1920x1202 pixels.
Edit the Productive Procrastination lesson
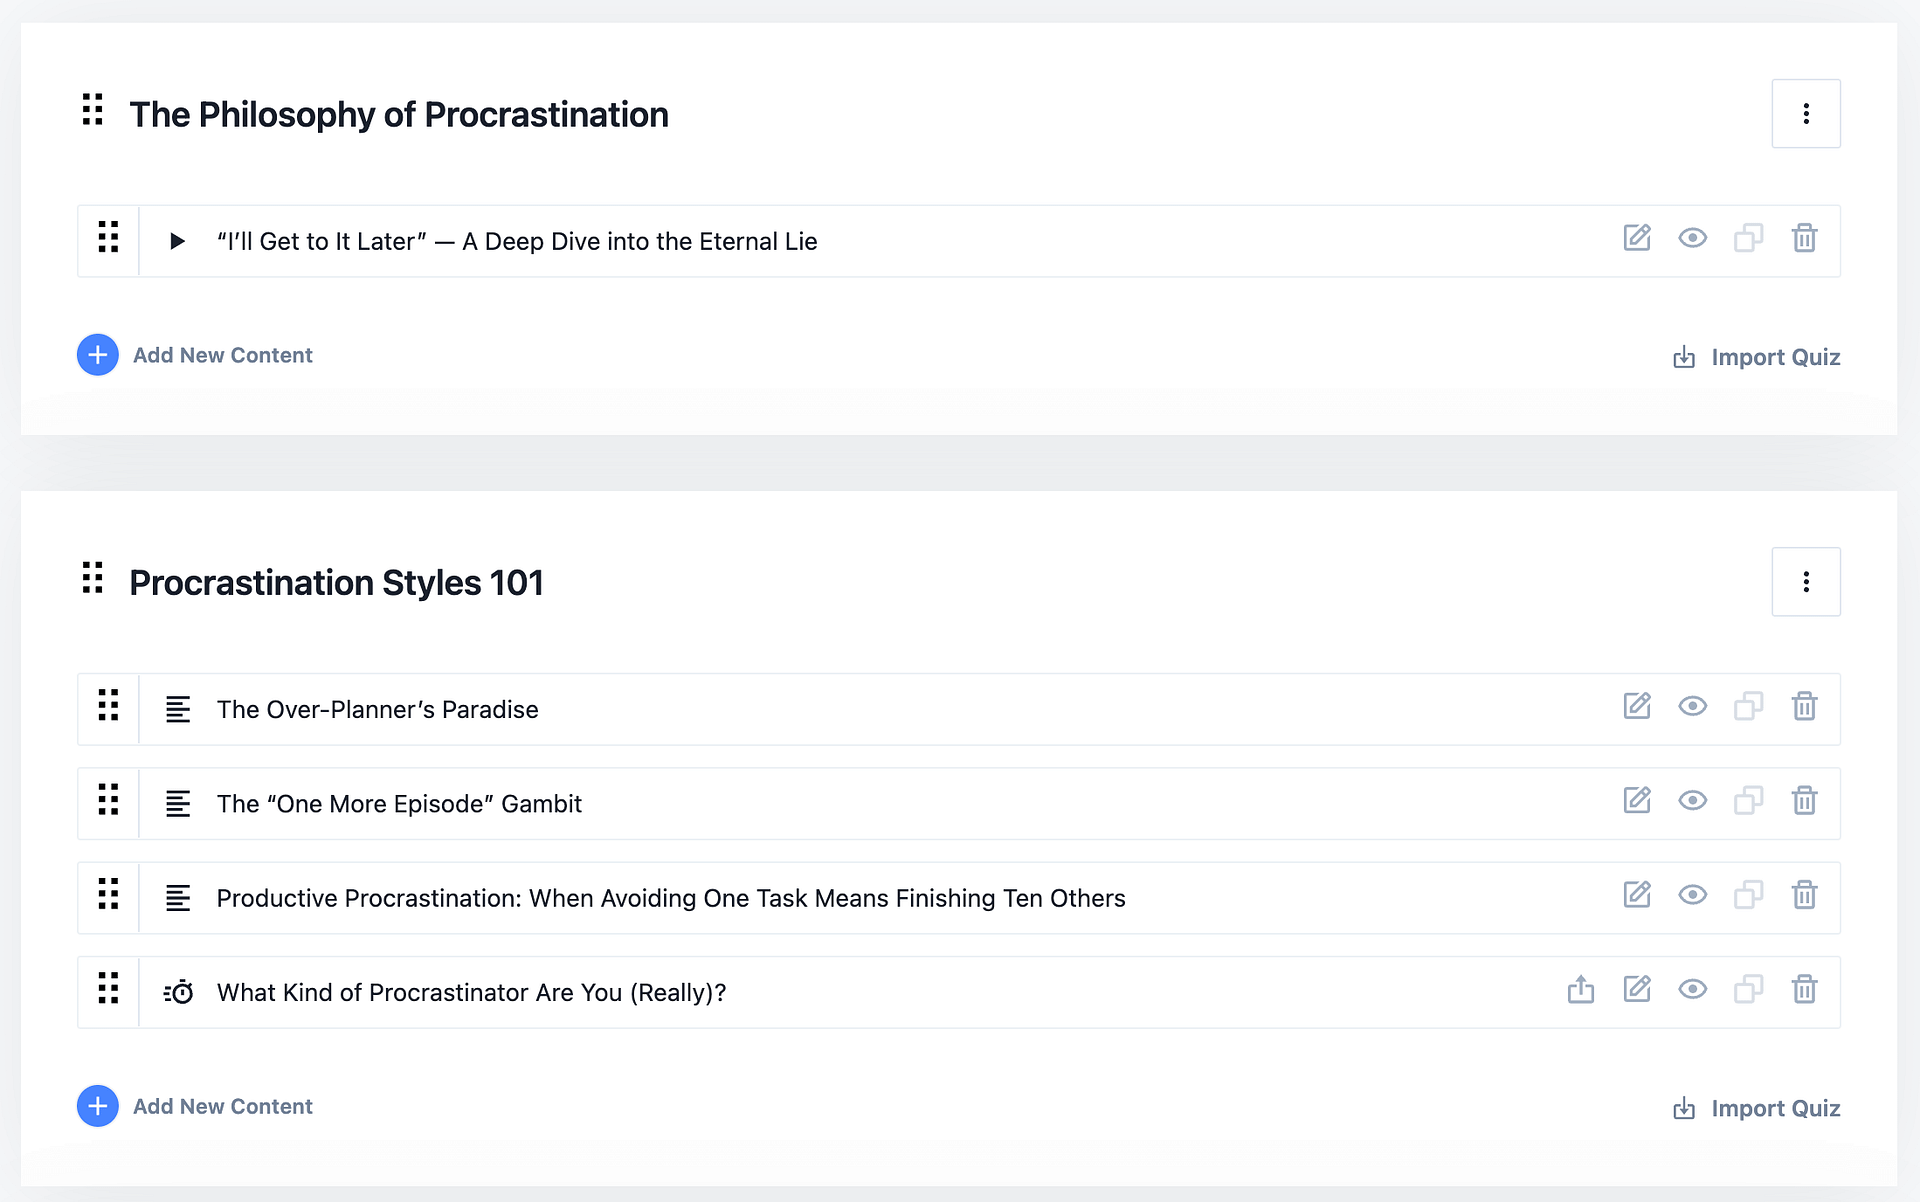pyautogui.click(x=1636, y=894)
